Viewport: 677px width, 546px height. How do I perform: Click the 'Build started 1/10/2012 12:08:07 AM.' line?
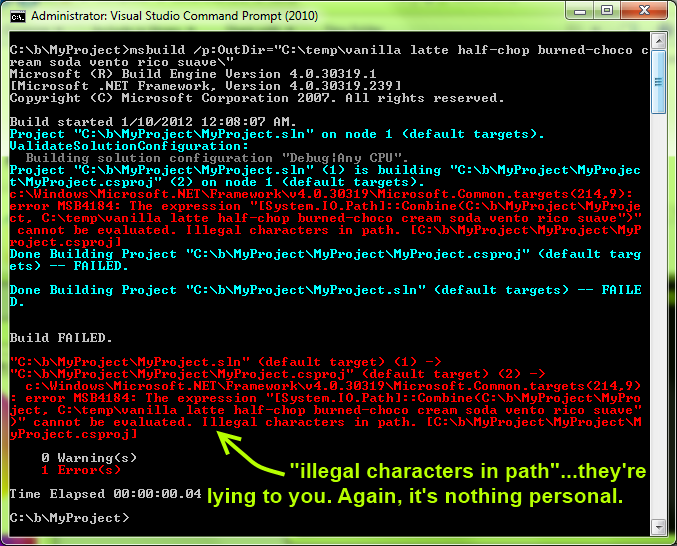[153, 122]
